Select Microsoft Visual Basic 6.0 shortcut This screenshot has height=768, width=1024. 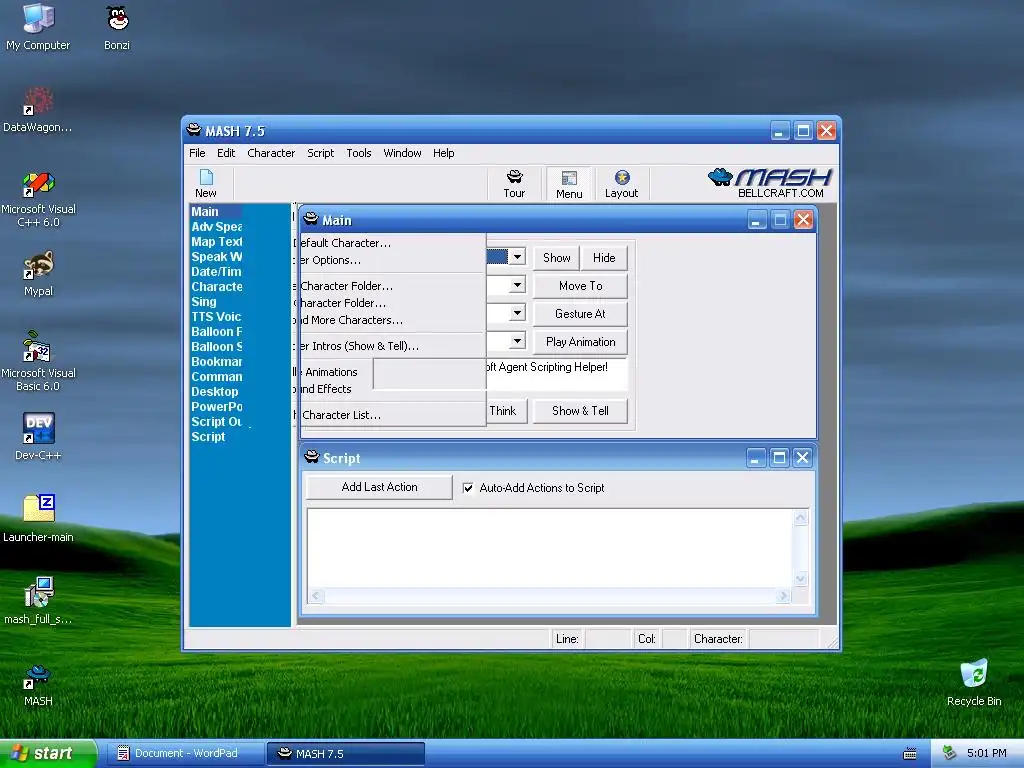(38, 362)
